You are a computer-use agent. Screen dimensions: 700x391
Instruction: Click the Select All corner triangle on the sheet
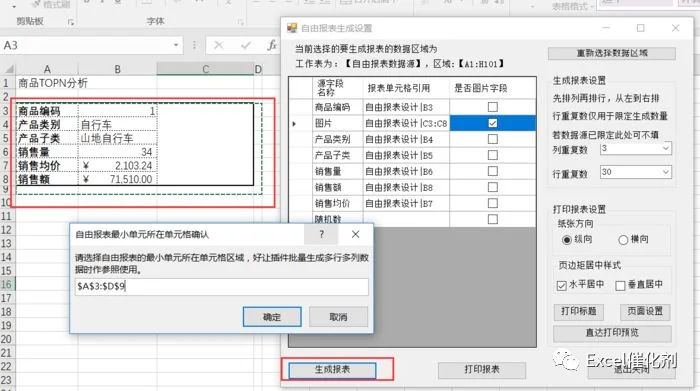pyautogui.click(x=8, y=69)
